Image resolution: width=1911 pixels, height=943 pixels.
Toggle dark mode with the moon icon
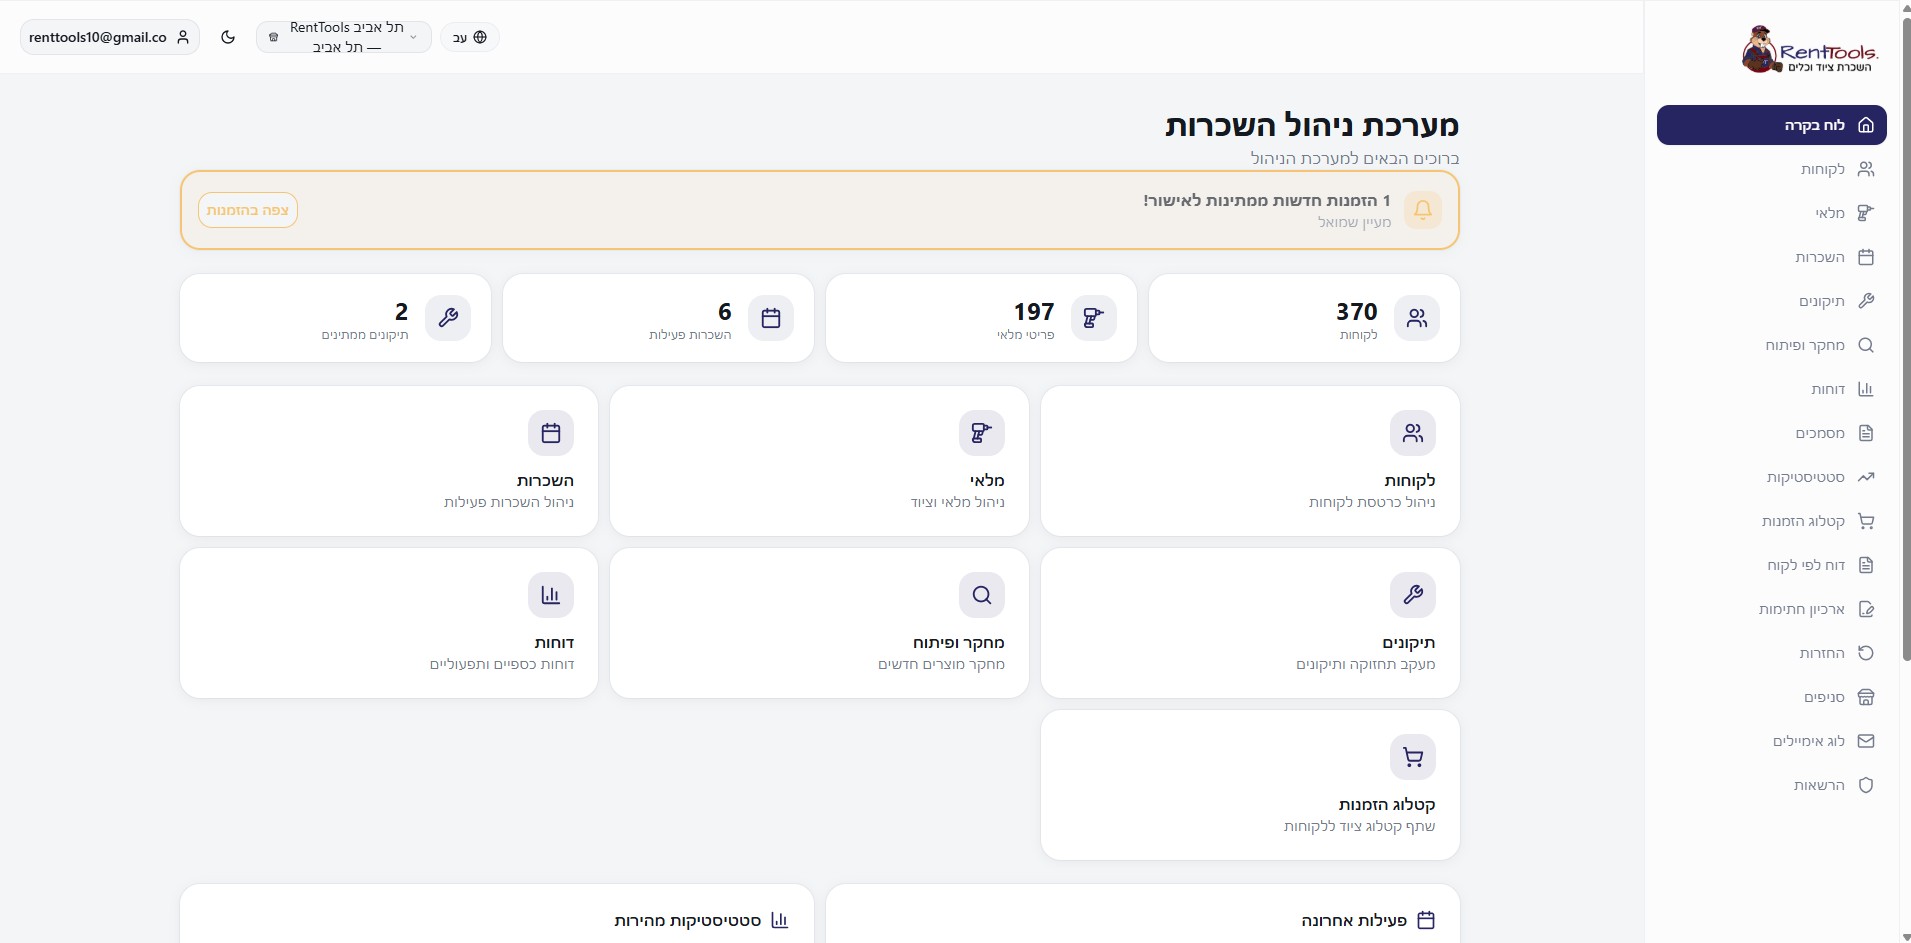[228, 37]
